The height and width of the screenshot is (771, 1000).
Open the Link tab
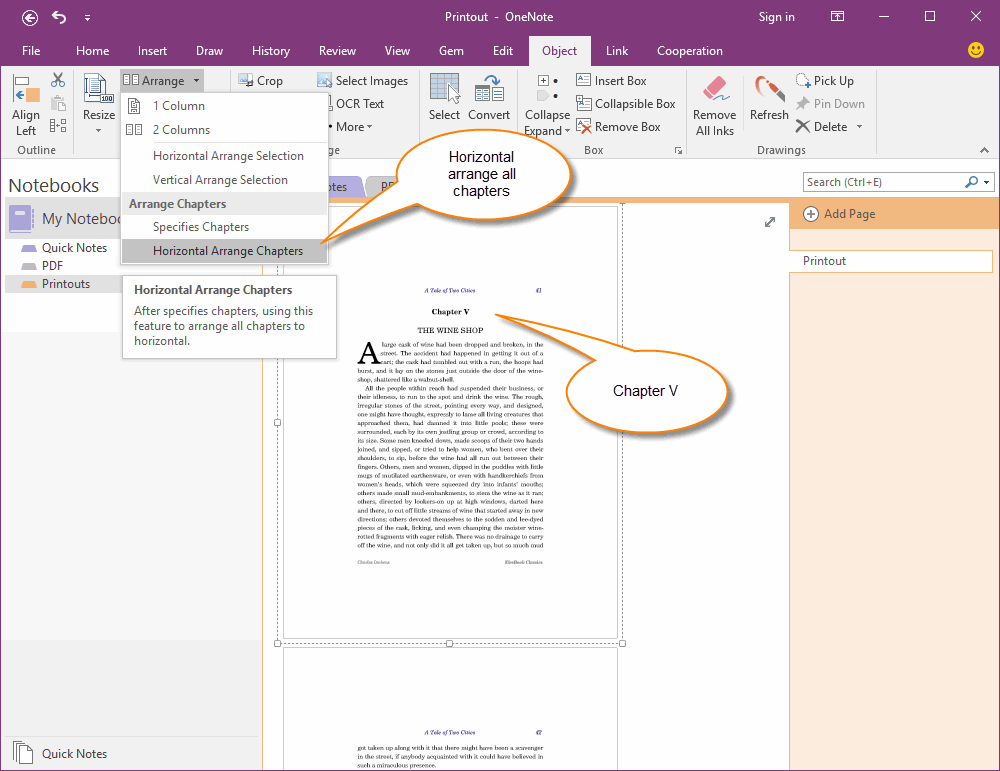coord(617,51)
